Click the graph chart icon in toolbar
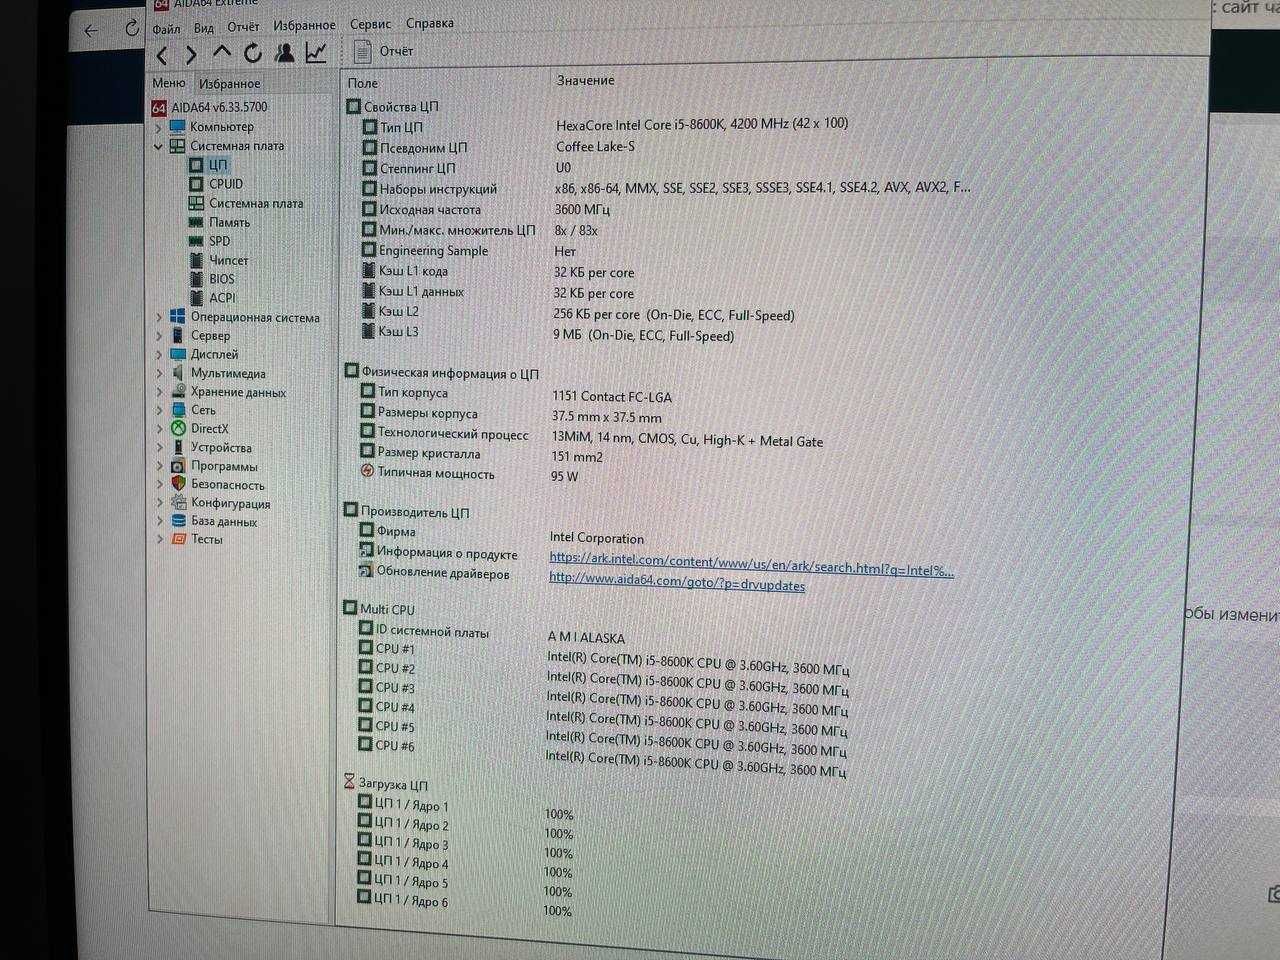 coord(316,52)
